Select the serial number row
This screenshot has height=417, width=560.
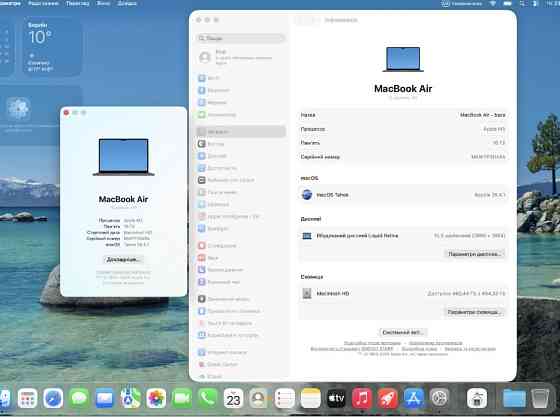point(403,156)
